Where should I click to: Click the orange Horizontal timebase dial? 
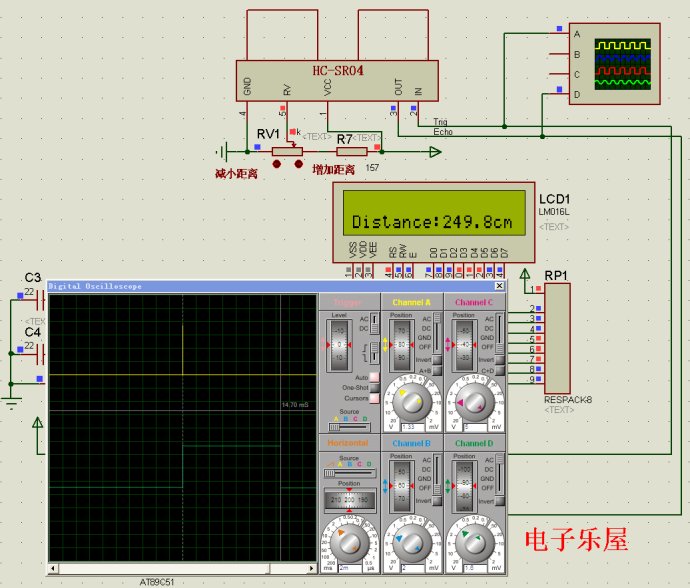tap(349, 542)
